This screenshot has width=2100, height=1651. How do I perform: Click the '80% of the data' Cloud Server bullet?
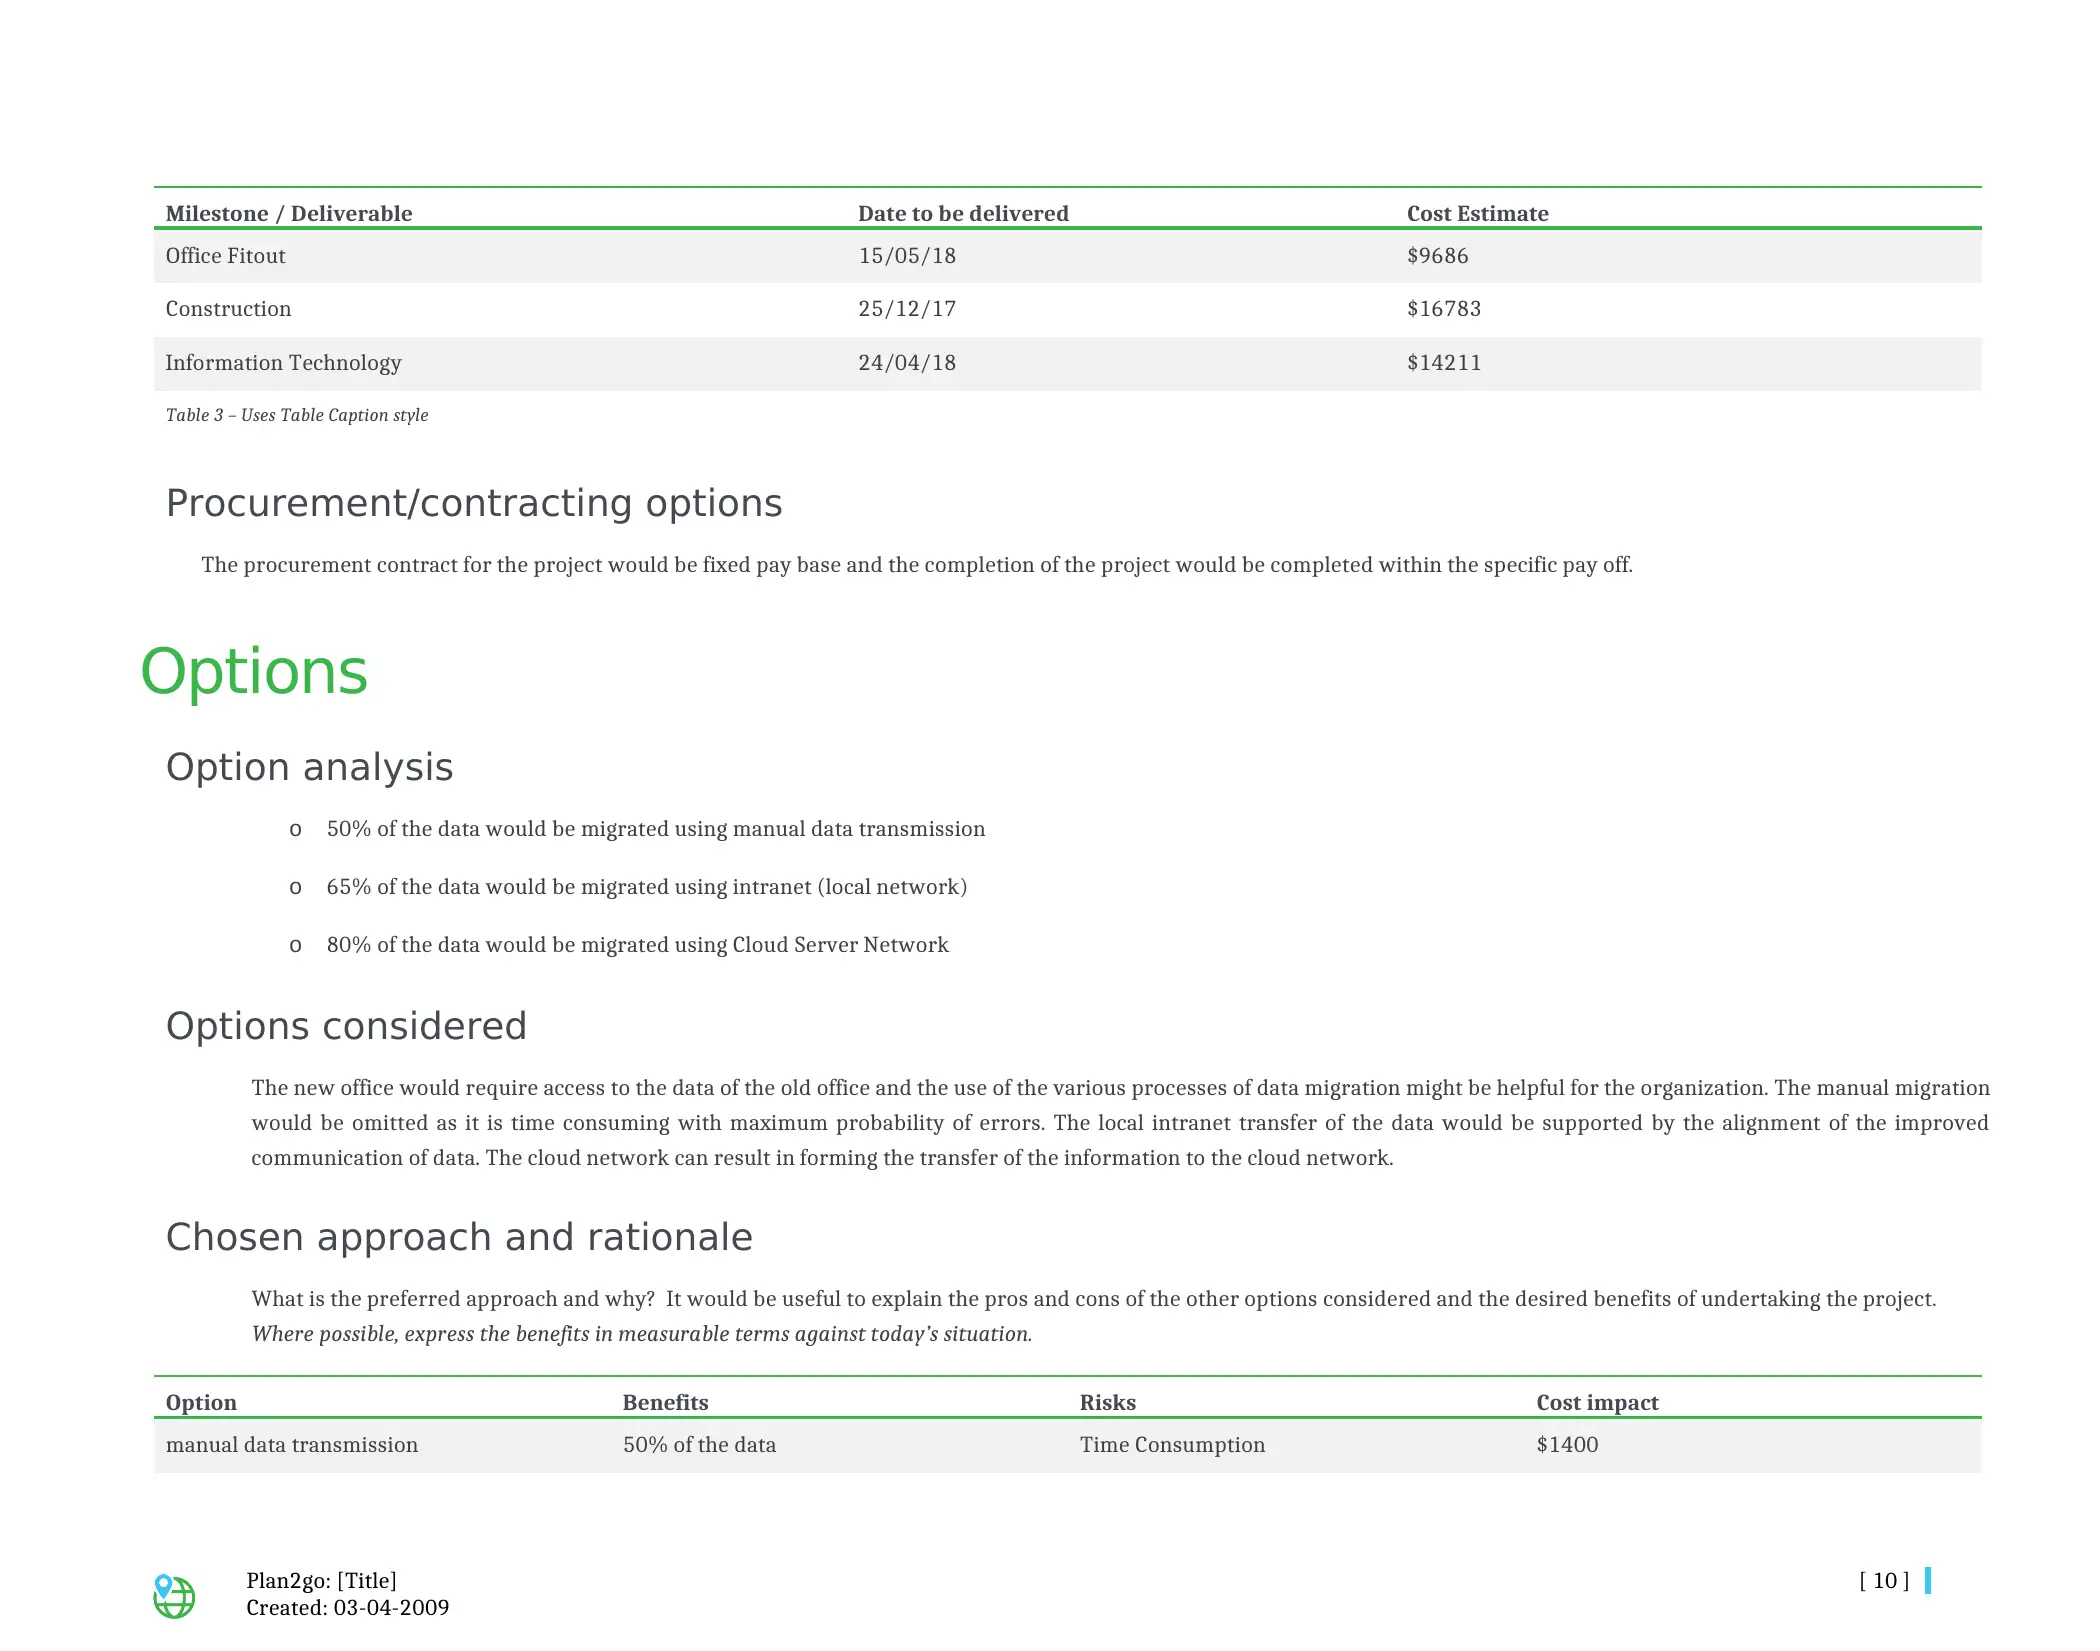(638, 945)
